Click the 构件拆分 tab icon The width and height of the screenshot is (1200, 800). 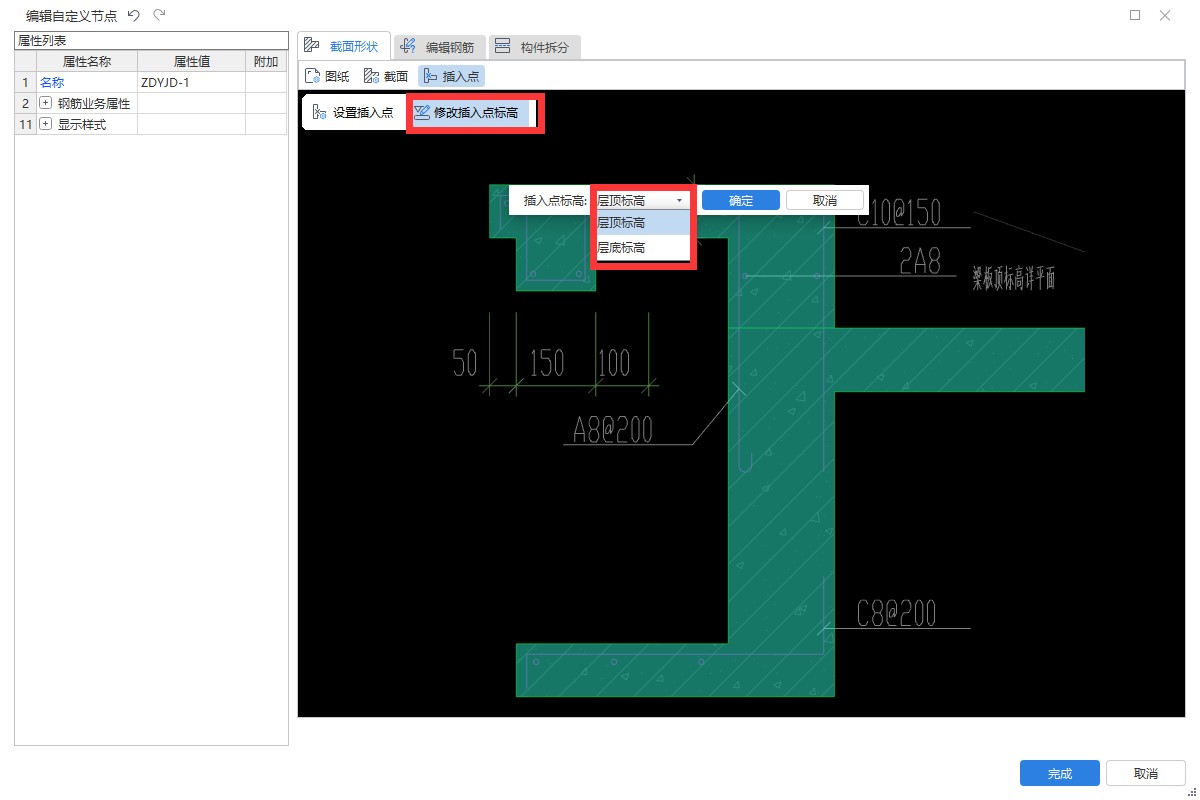pyautogui.click(x=503, y=46)
